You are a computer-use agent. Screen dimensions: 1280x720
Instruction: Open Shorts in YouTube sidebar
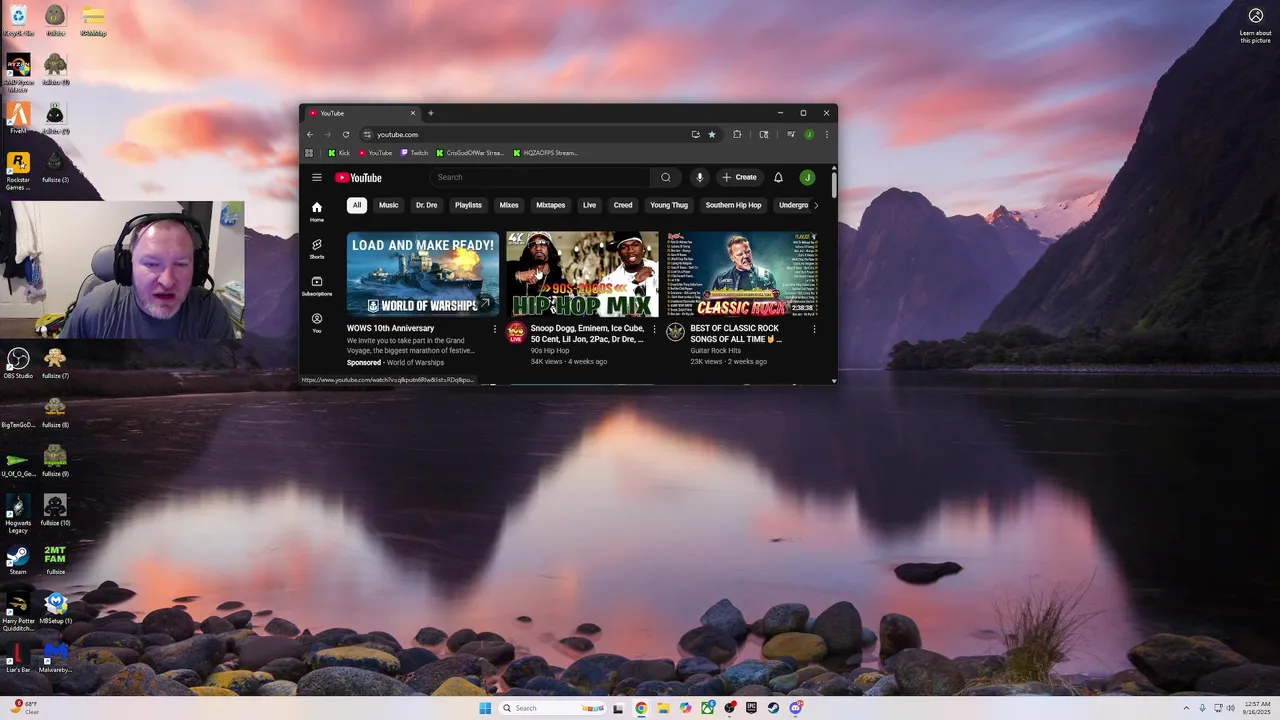[x=317, y=249]
